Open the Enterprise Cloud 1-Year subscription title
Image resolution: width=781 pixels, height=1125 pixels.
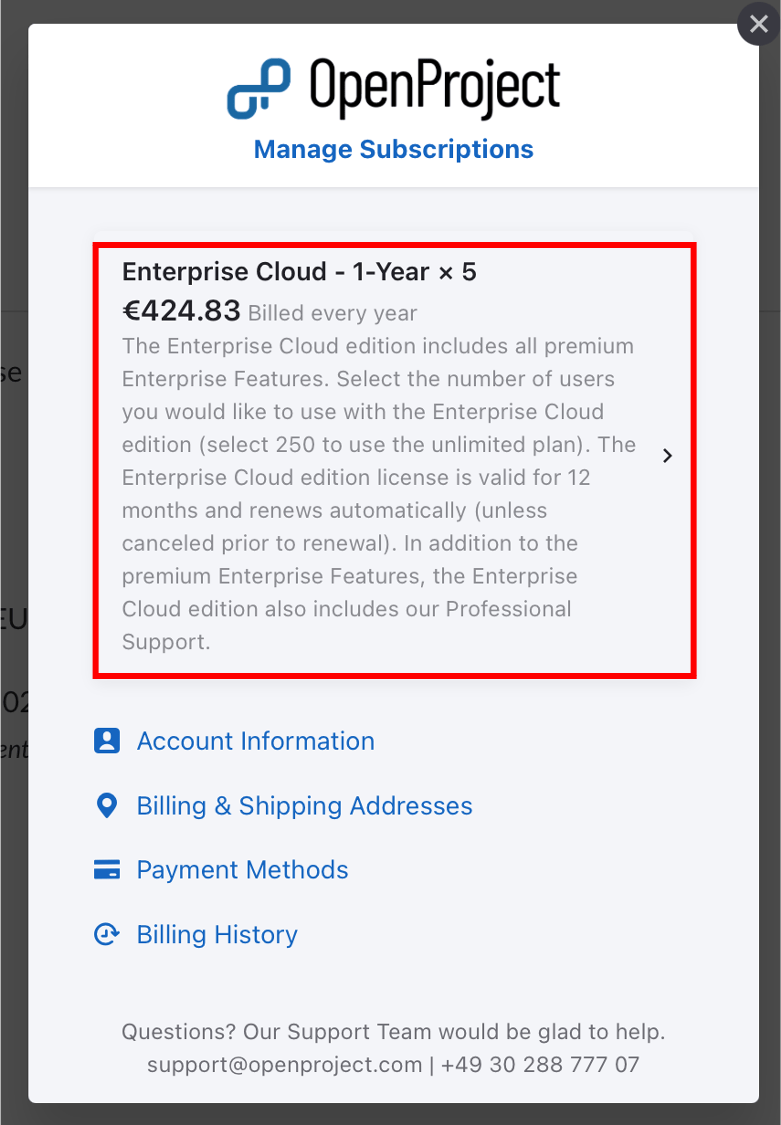tap(299, 272)
